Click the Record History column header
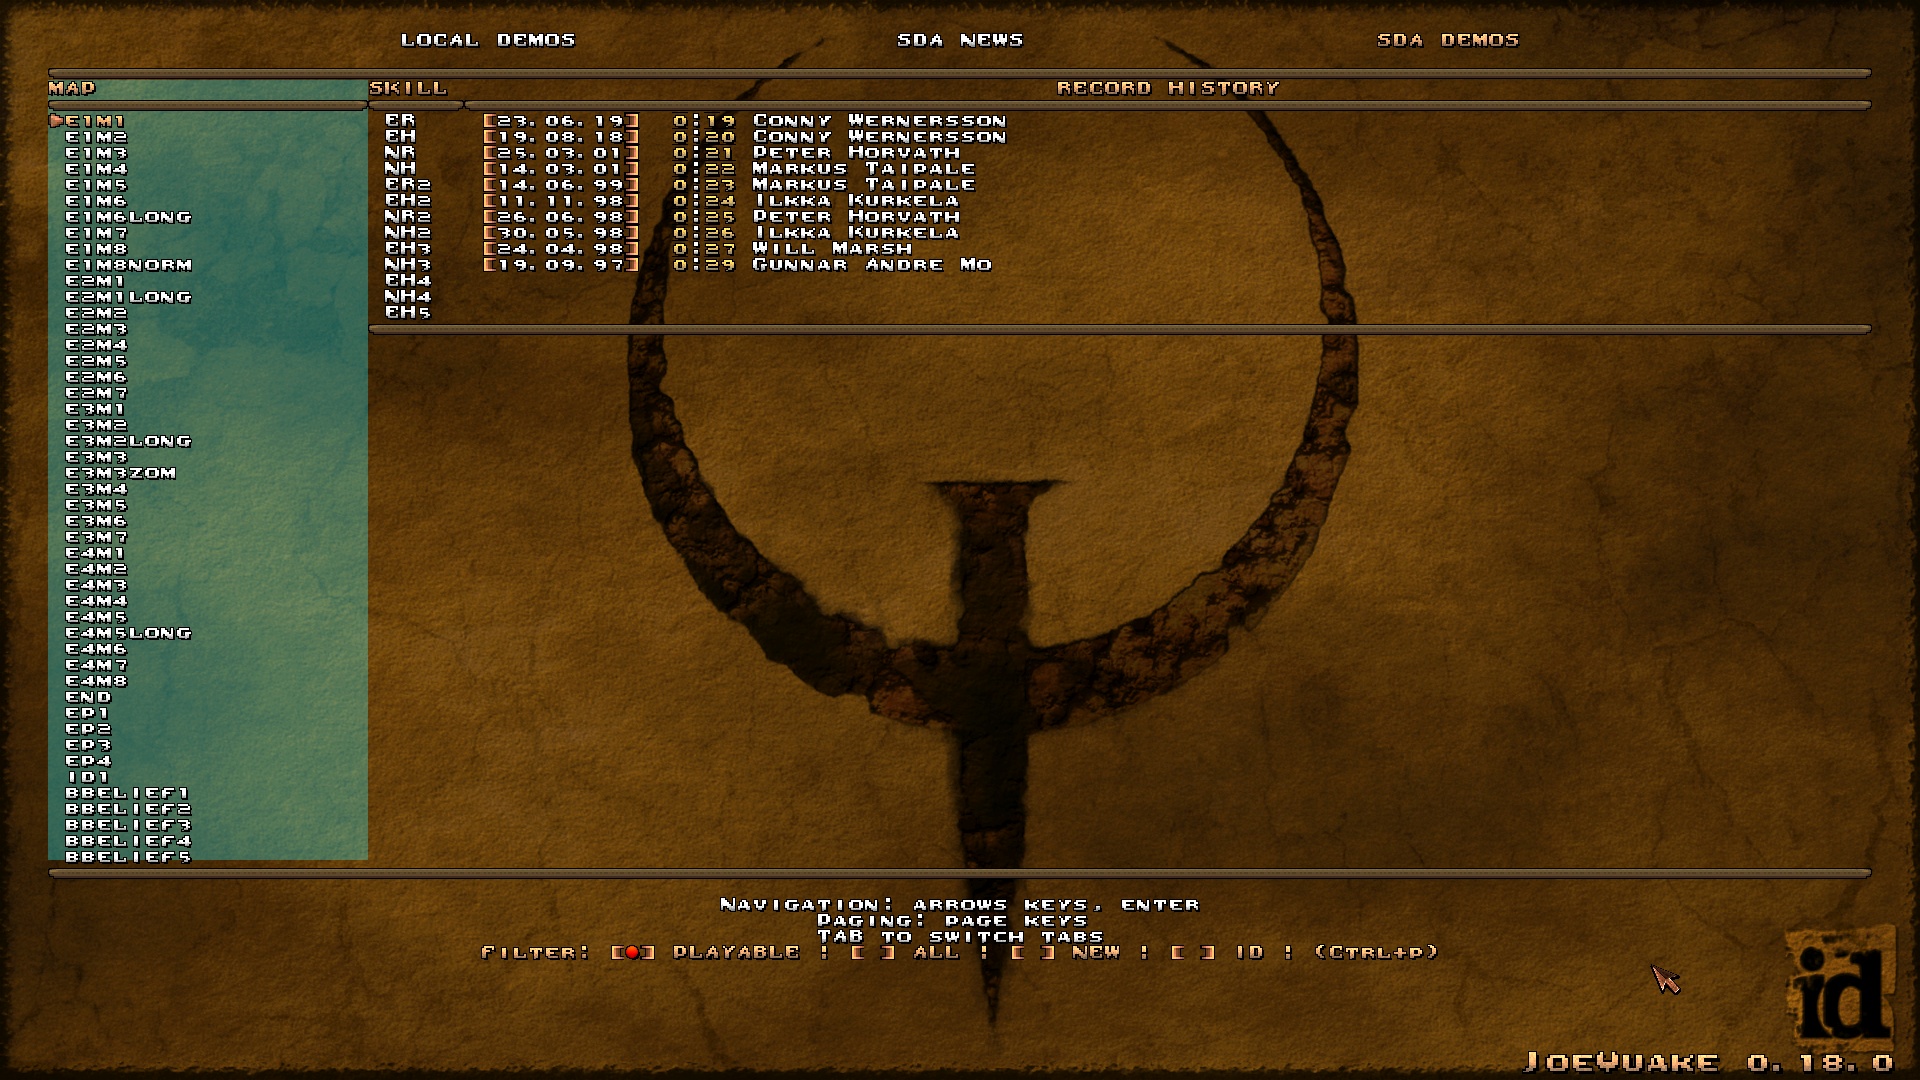Image resolution: width=1920 pixels, height=1080 pixels. click(1168, 88)
